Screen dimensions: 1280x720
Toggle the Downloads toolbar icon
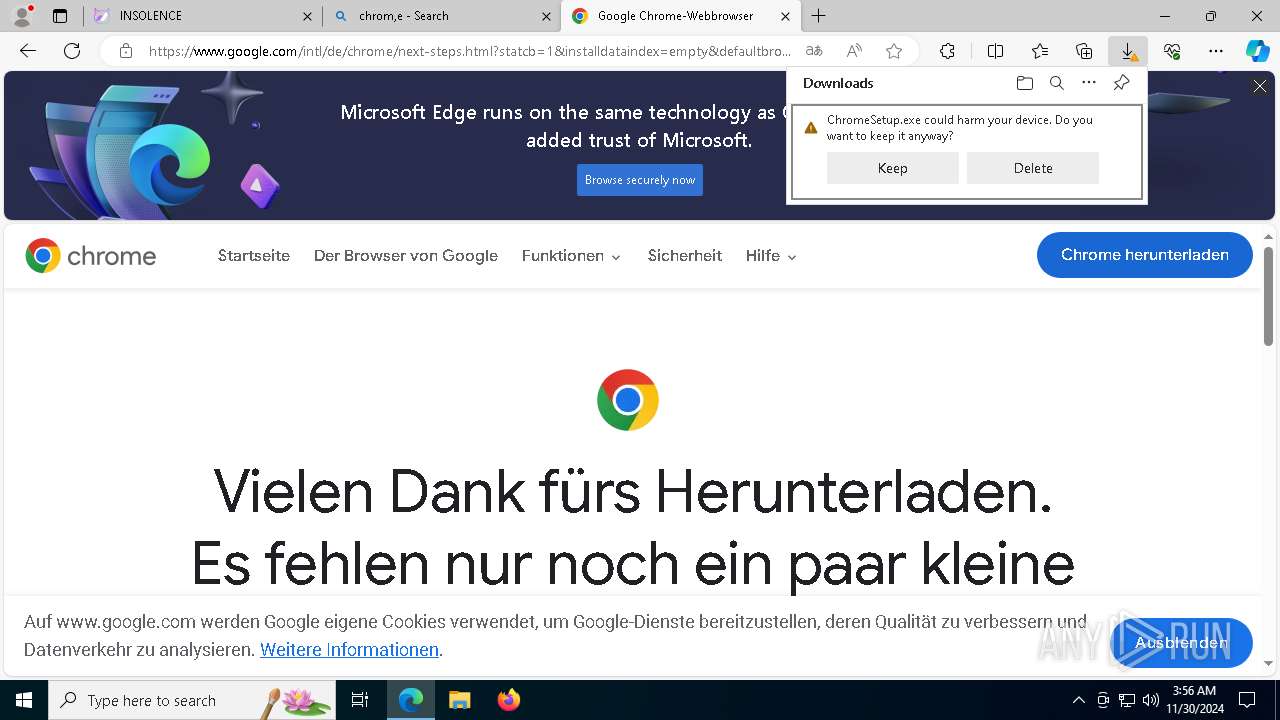(1128, 51)
